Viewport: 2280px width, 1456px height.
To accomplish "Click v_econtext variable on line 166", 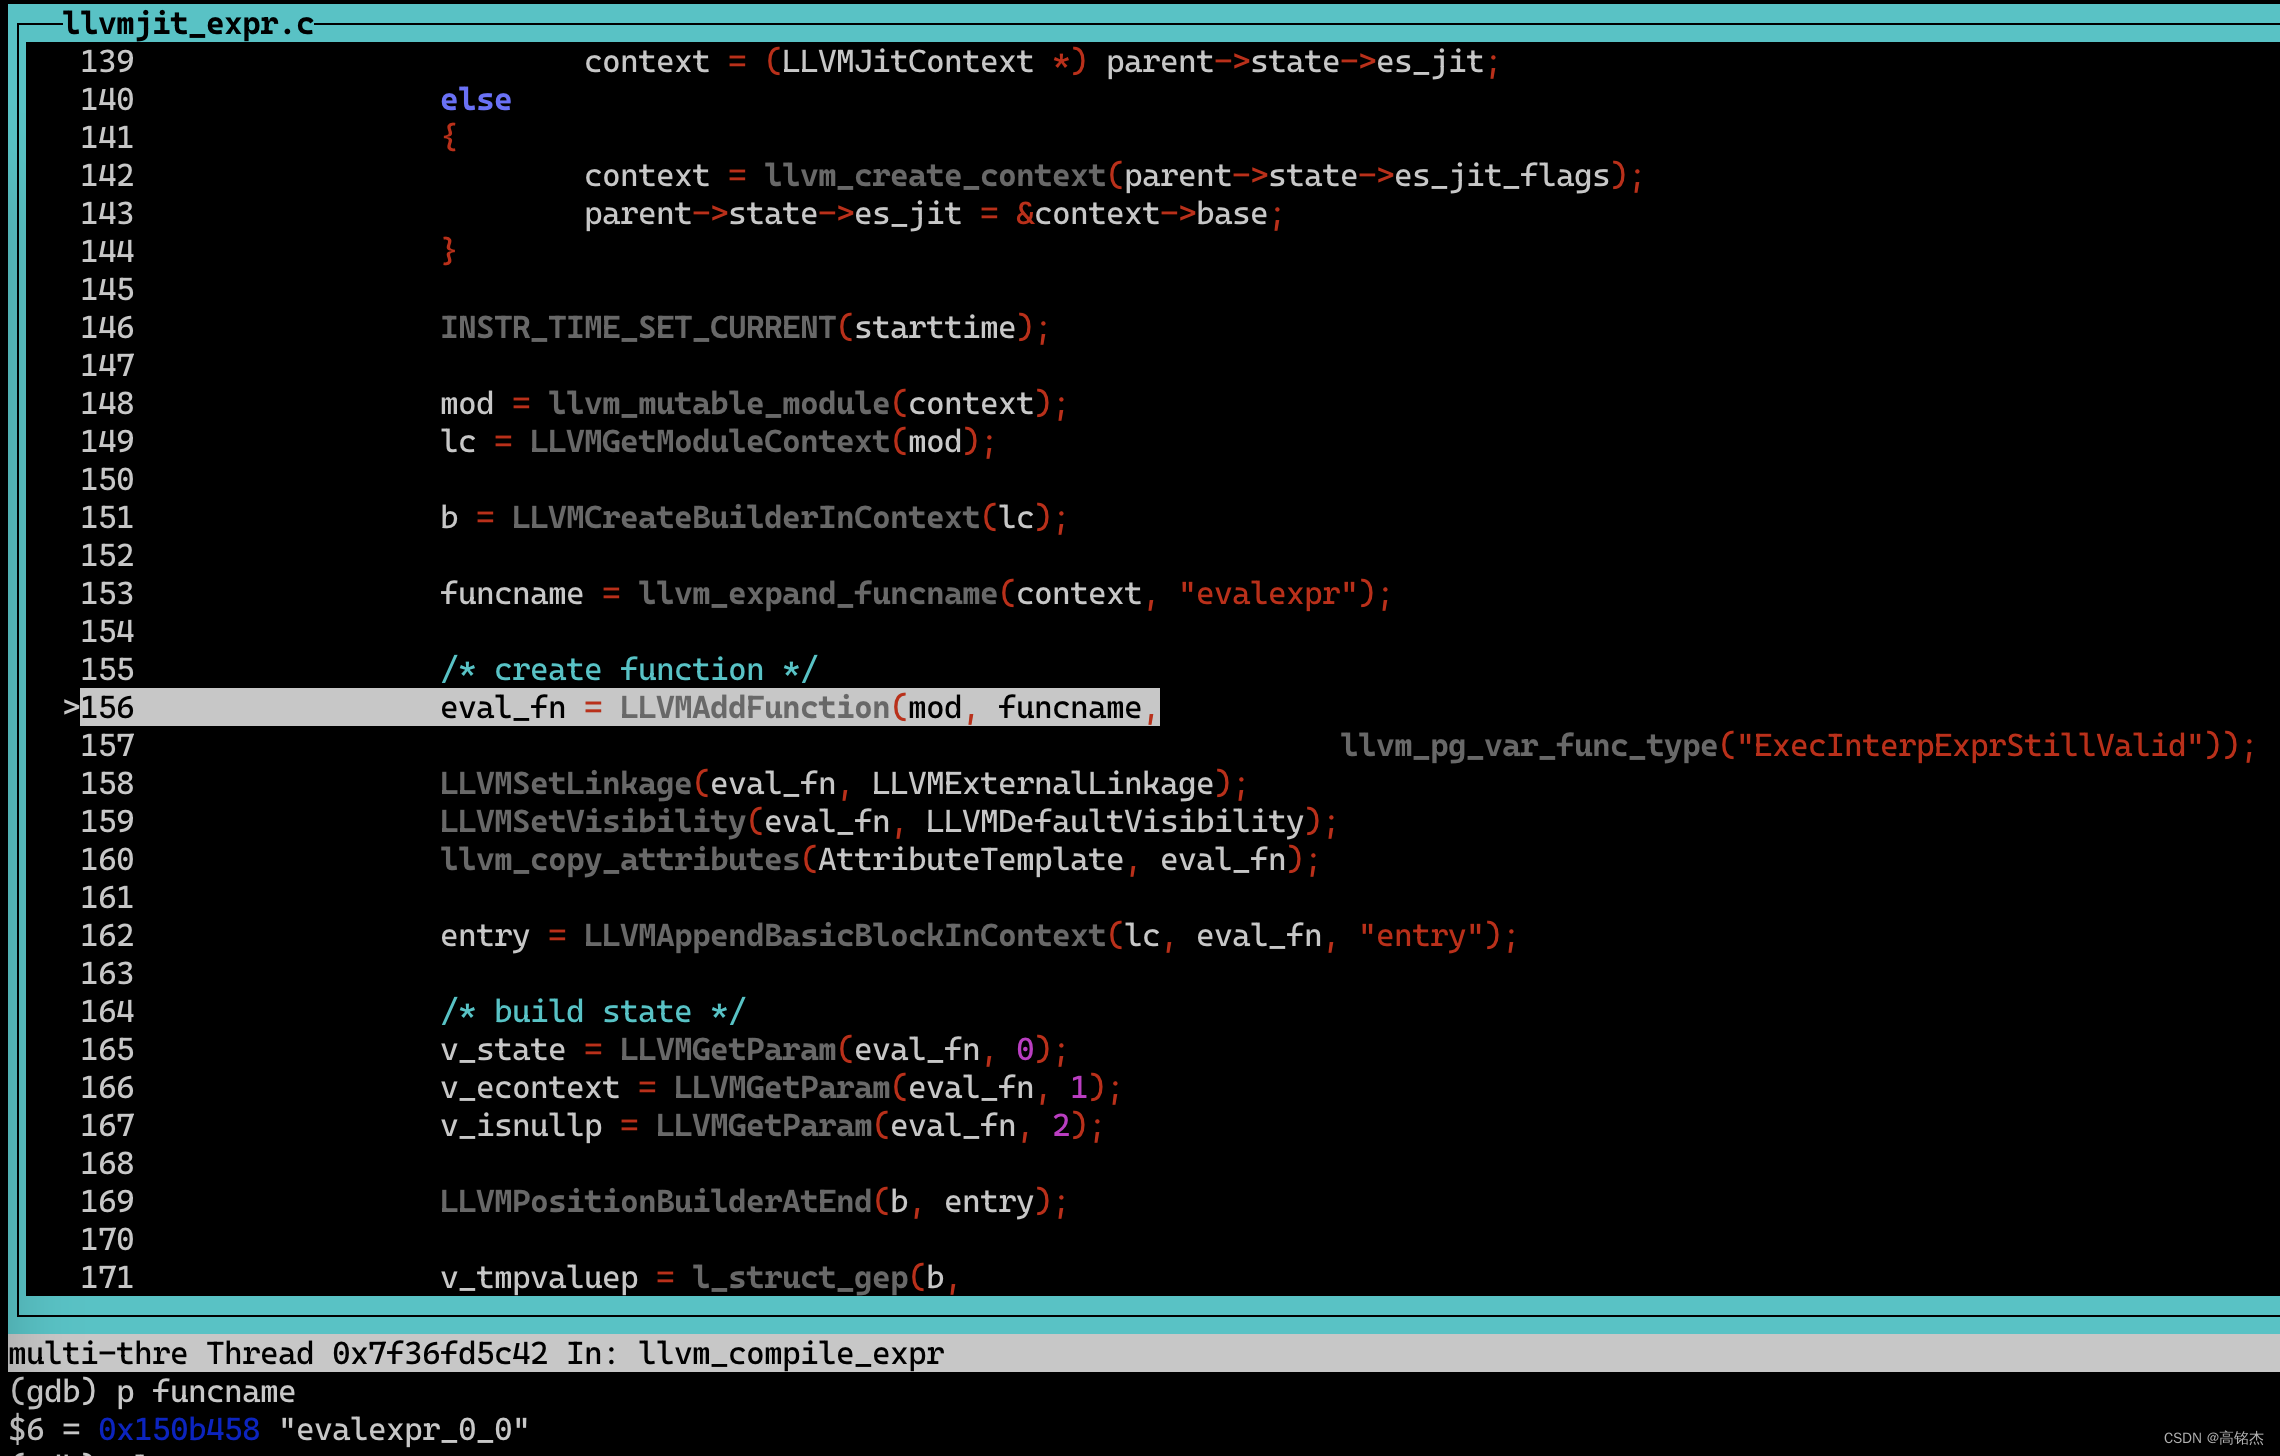I will click(530, 1088).
